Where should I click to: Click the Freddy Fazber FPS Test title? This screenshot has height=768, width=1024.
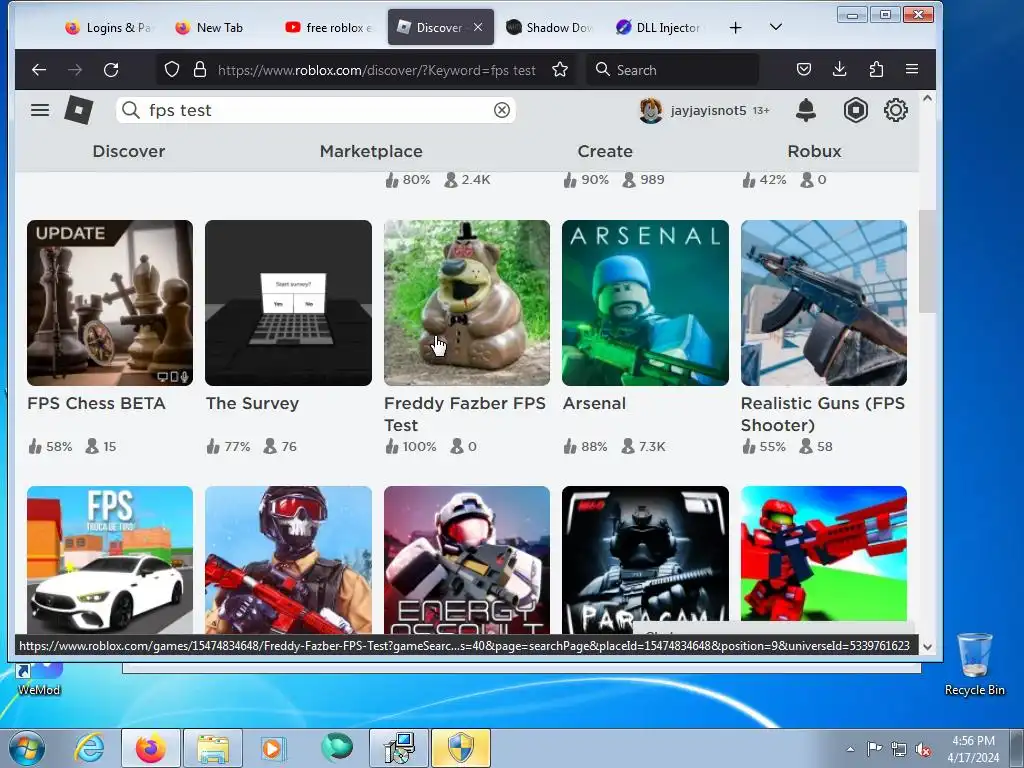pyautogui.click(x=464, y=414)
